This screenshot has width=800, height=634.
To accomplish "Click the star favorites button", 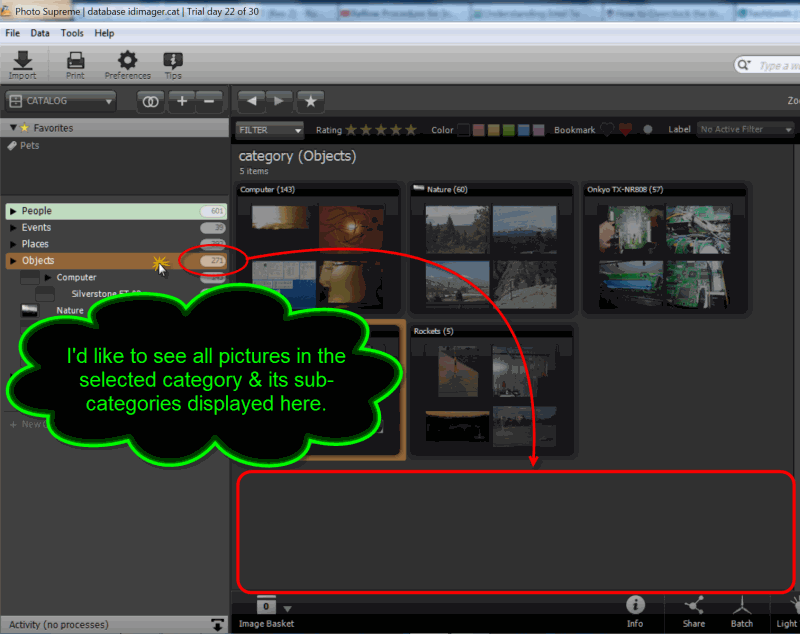I will click(x=310, y=101).
